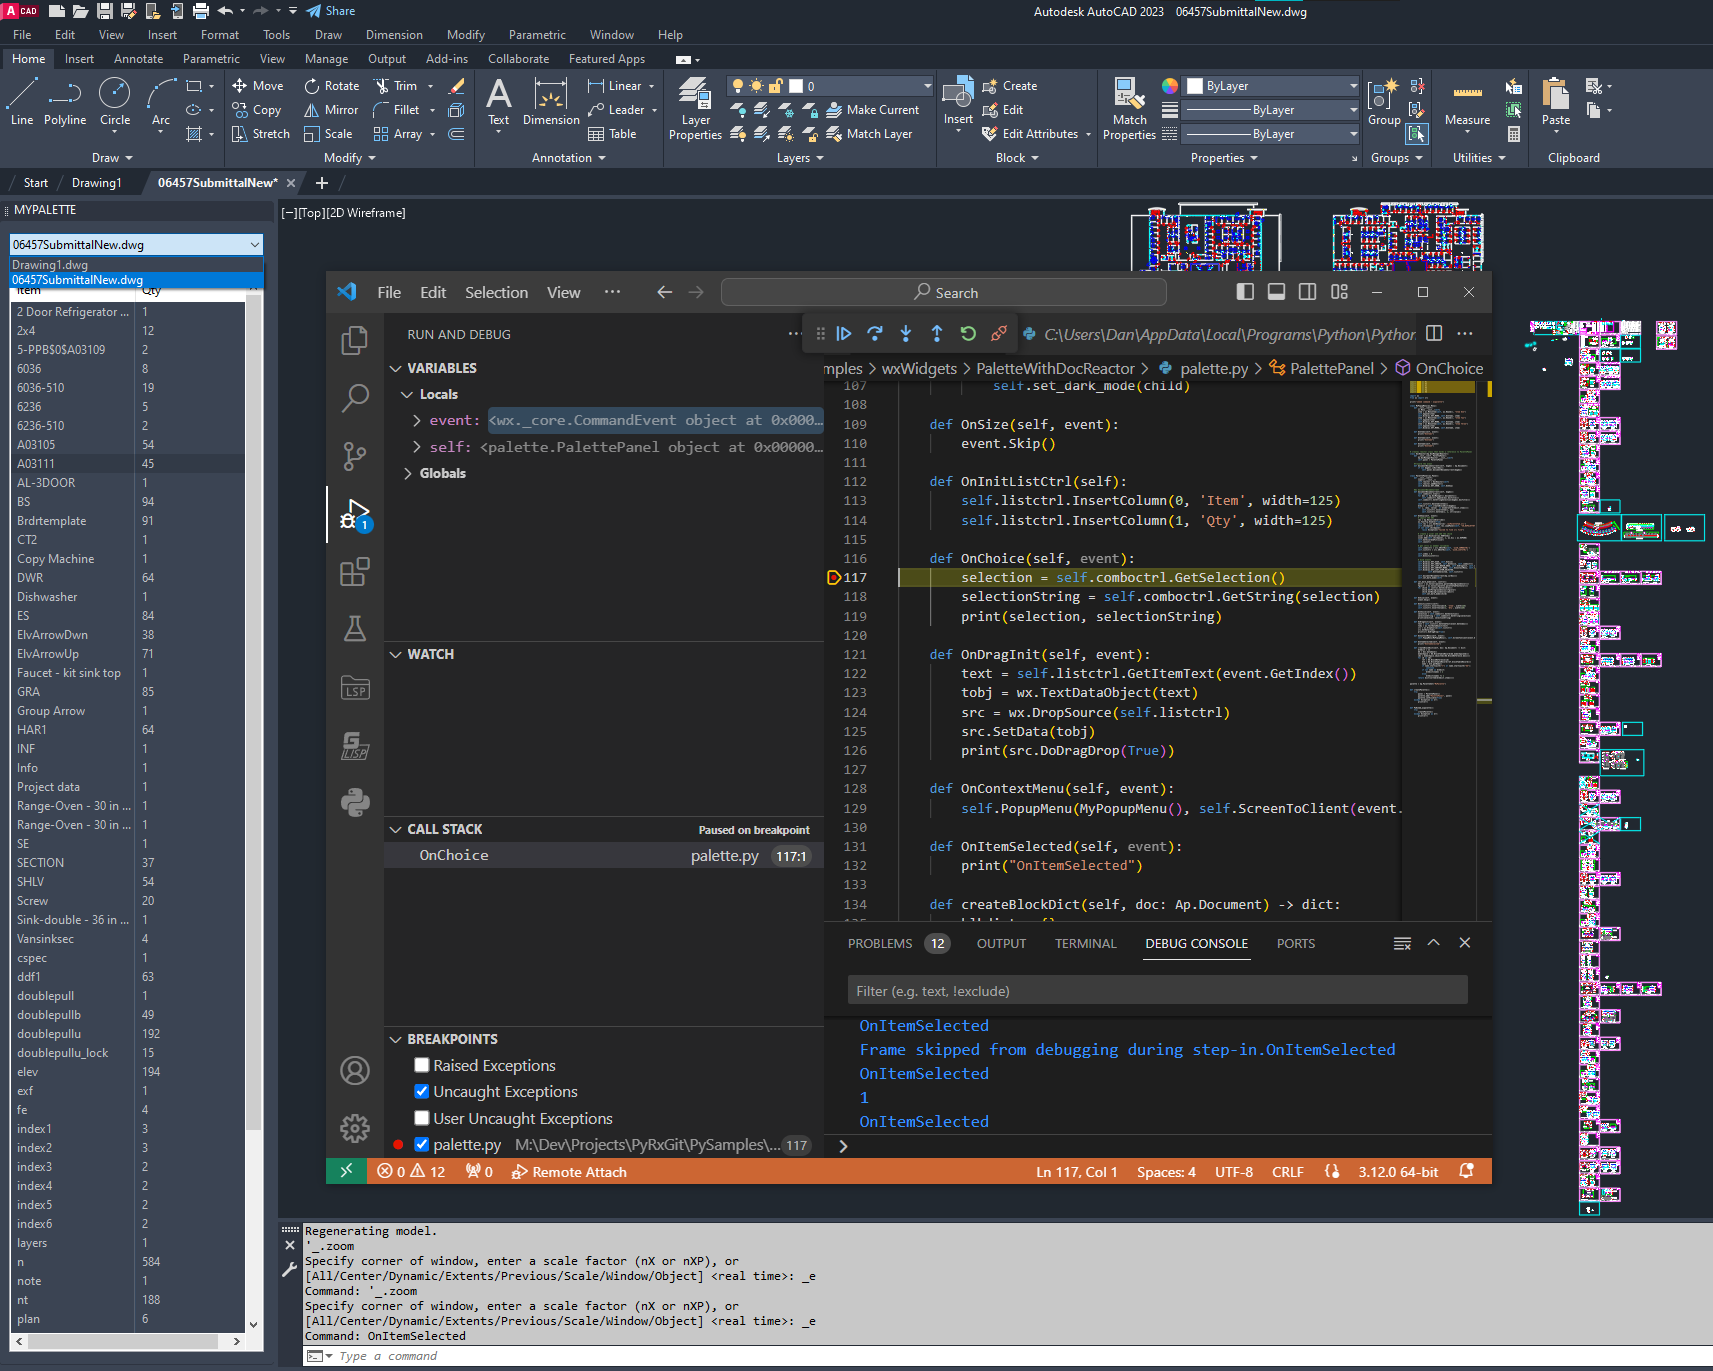
Task: Open the ByLayer color swatch dropdown
Action: 1272,86
